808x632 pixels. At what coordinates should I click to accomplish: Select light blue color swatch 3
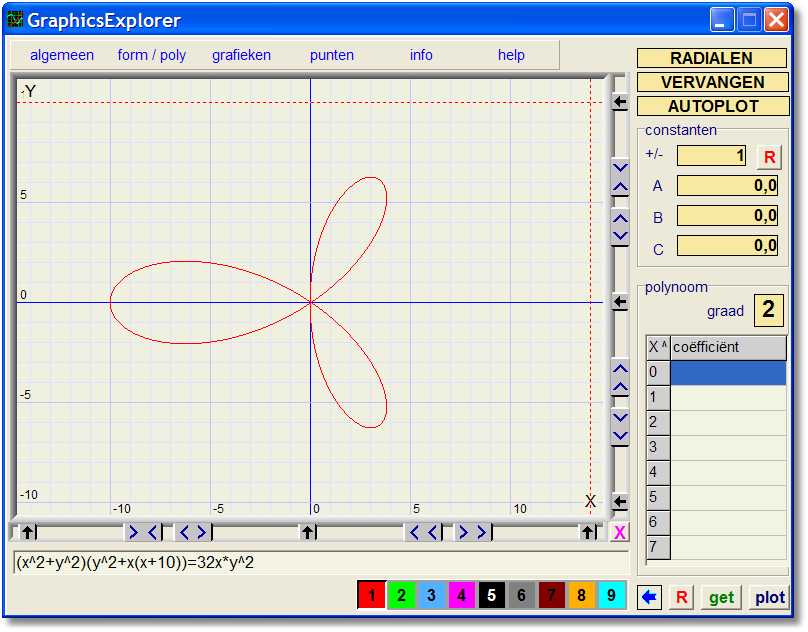[x=431, y=595]
